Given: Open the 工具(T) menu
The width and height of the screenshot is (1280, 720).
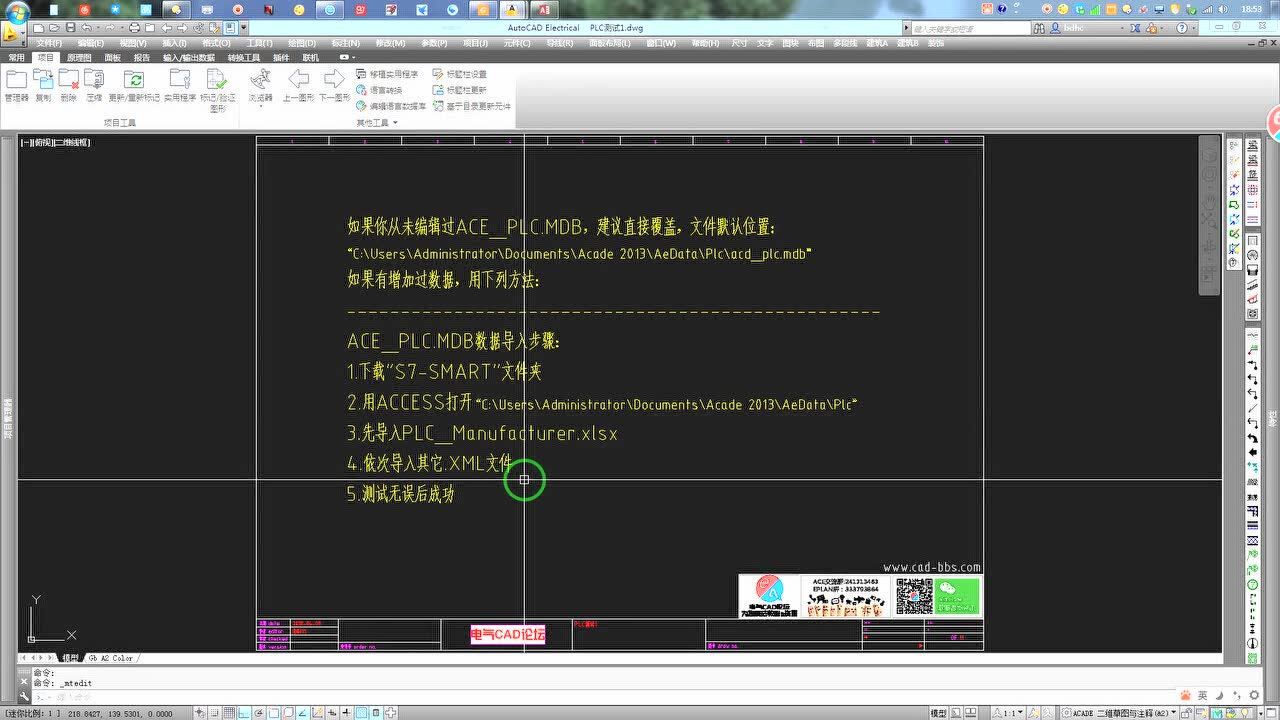Looking at the screenshot, I should coord(256,42).
